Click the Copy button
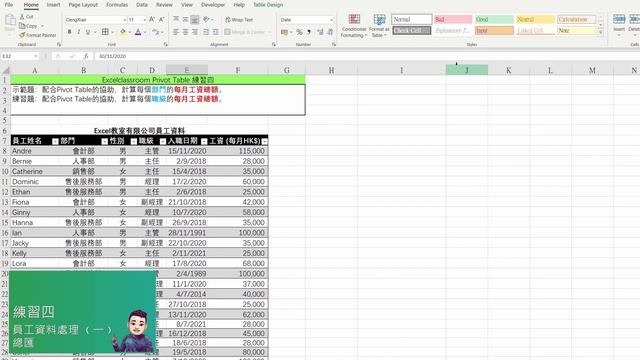This screenshot has height=360, width=640. (28, 26)
